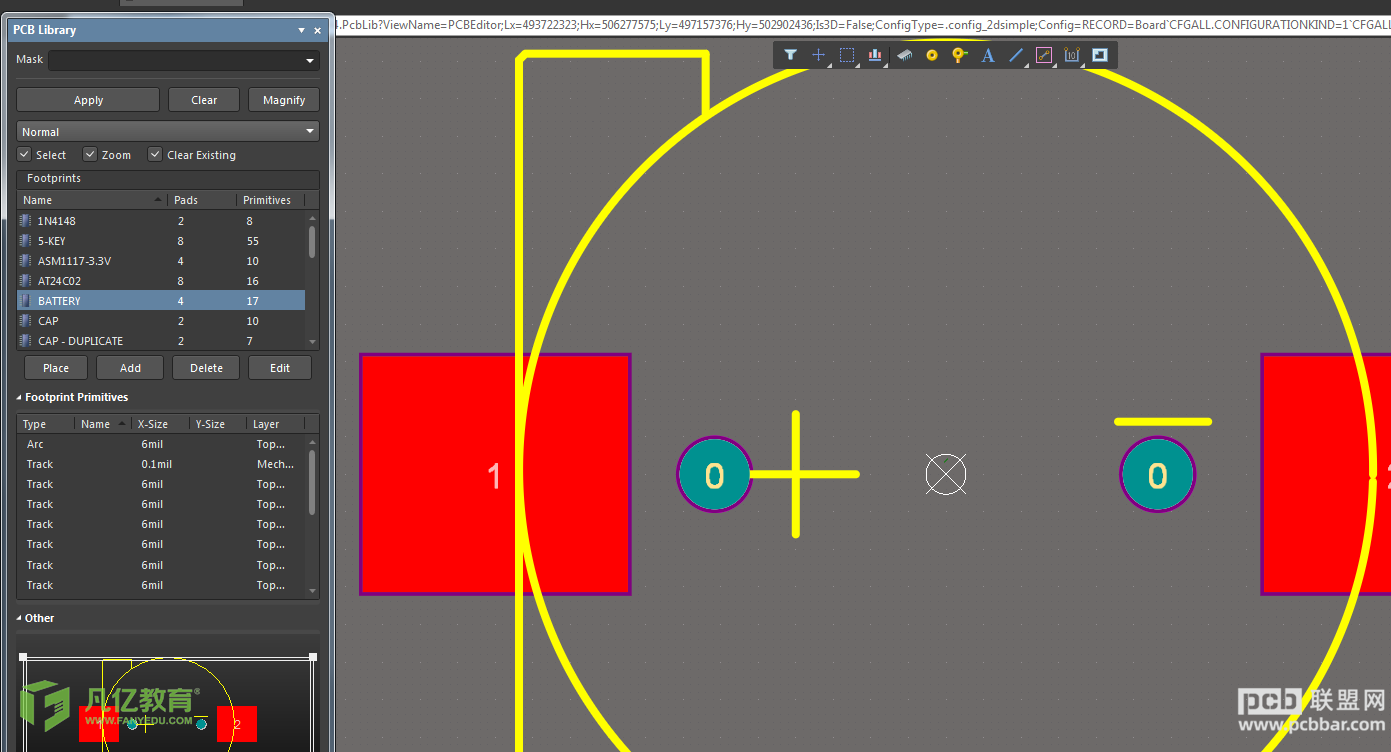Open the selection filter tool

790,55
